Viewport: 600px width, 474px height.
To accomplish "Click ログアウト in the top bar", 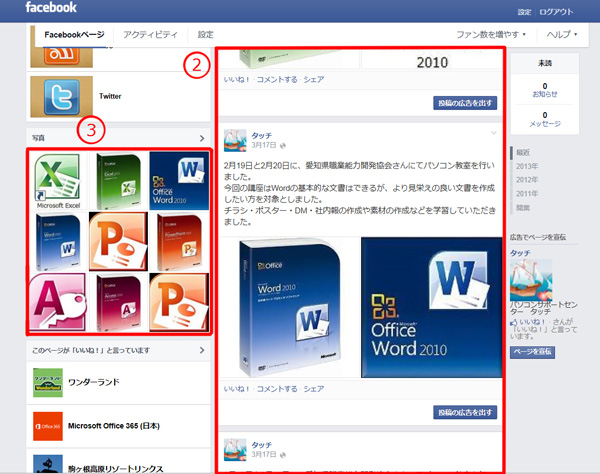I will 556,12.
